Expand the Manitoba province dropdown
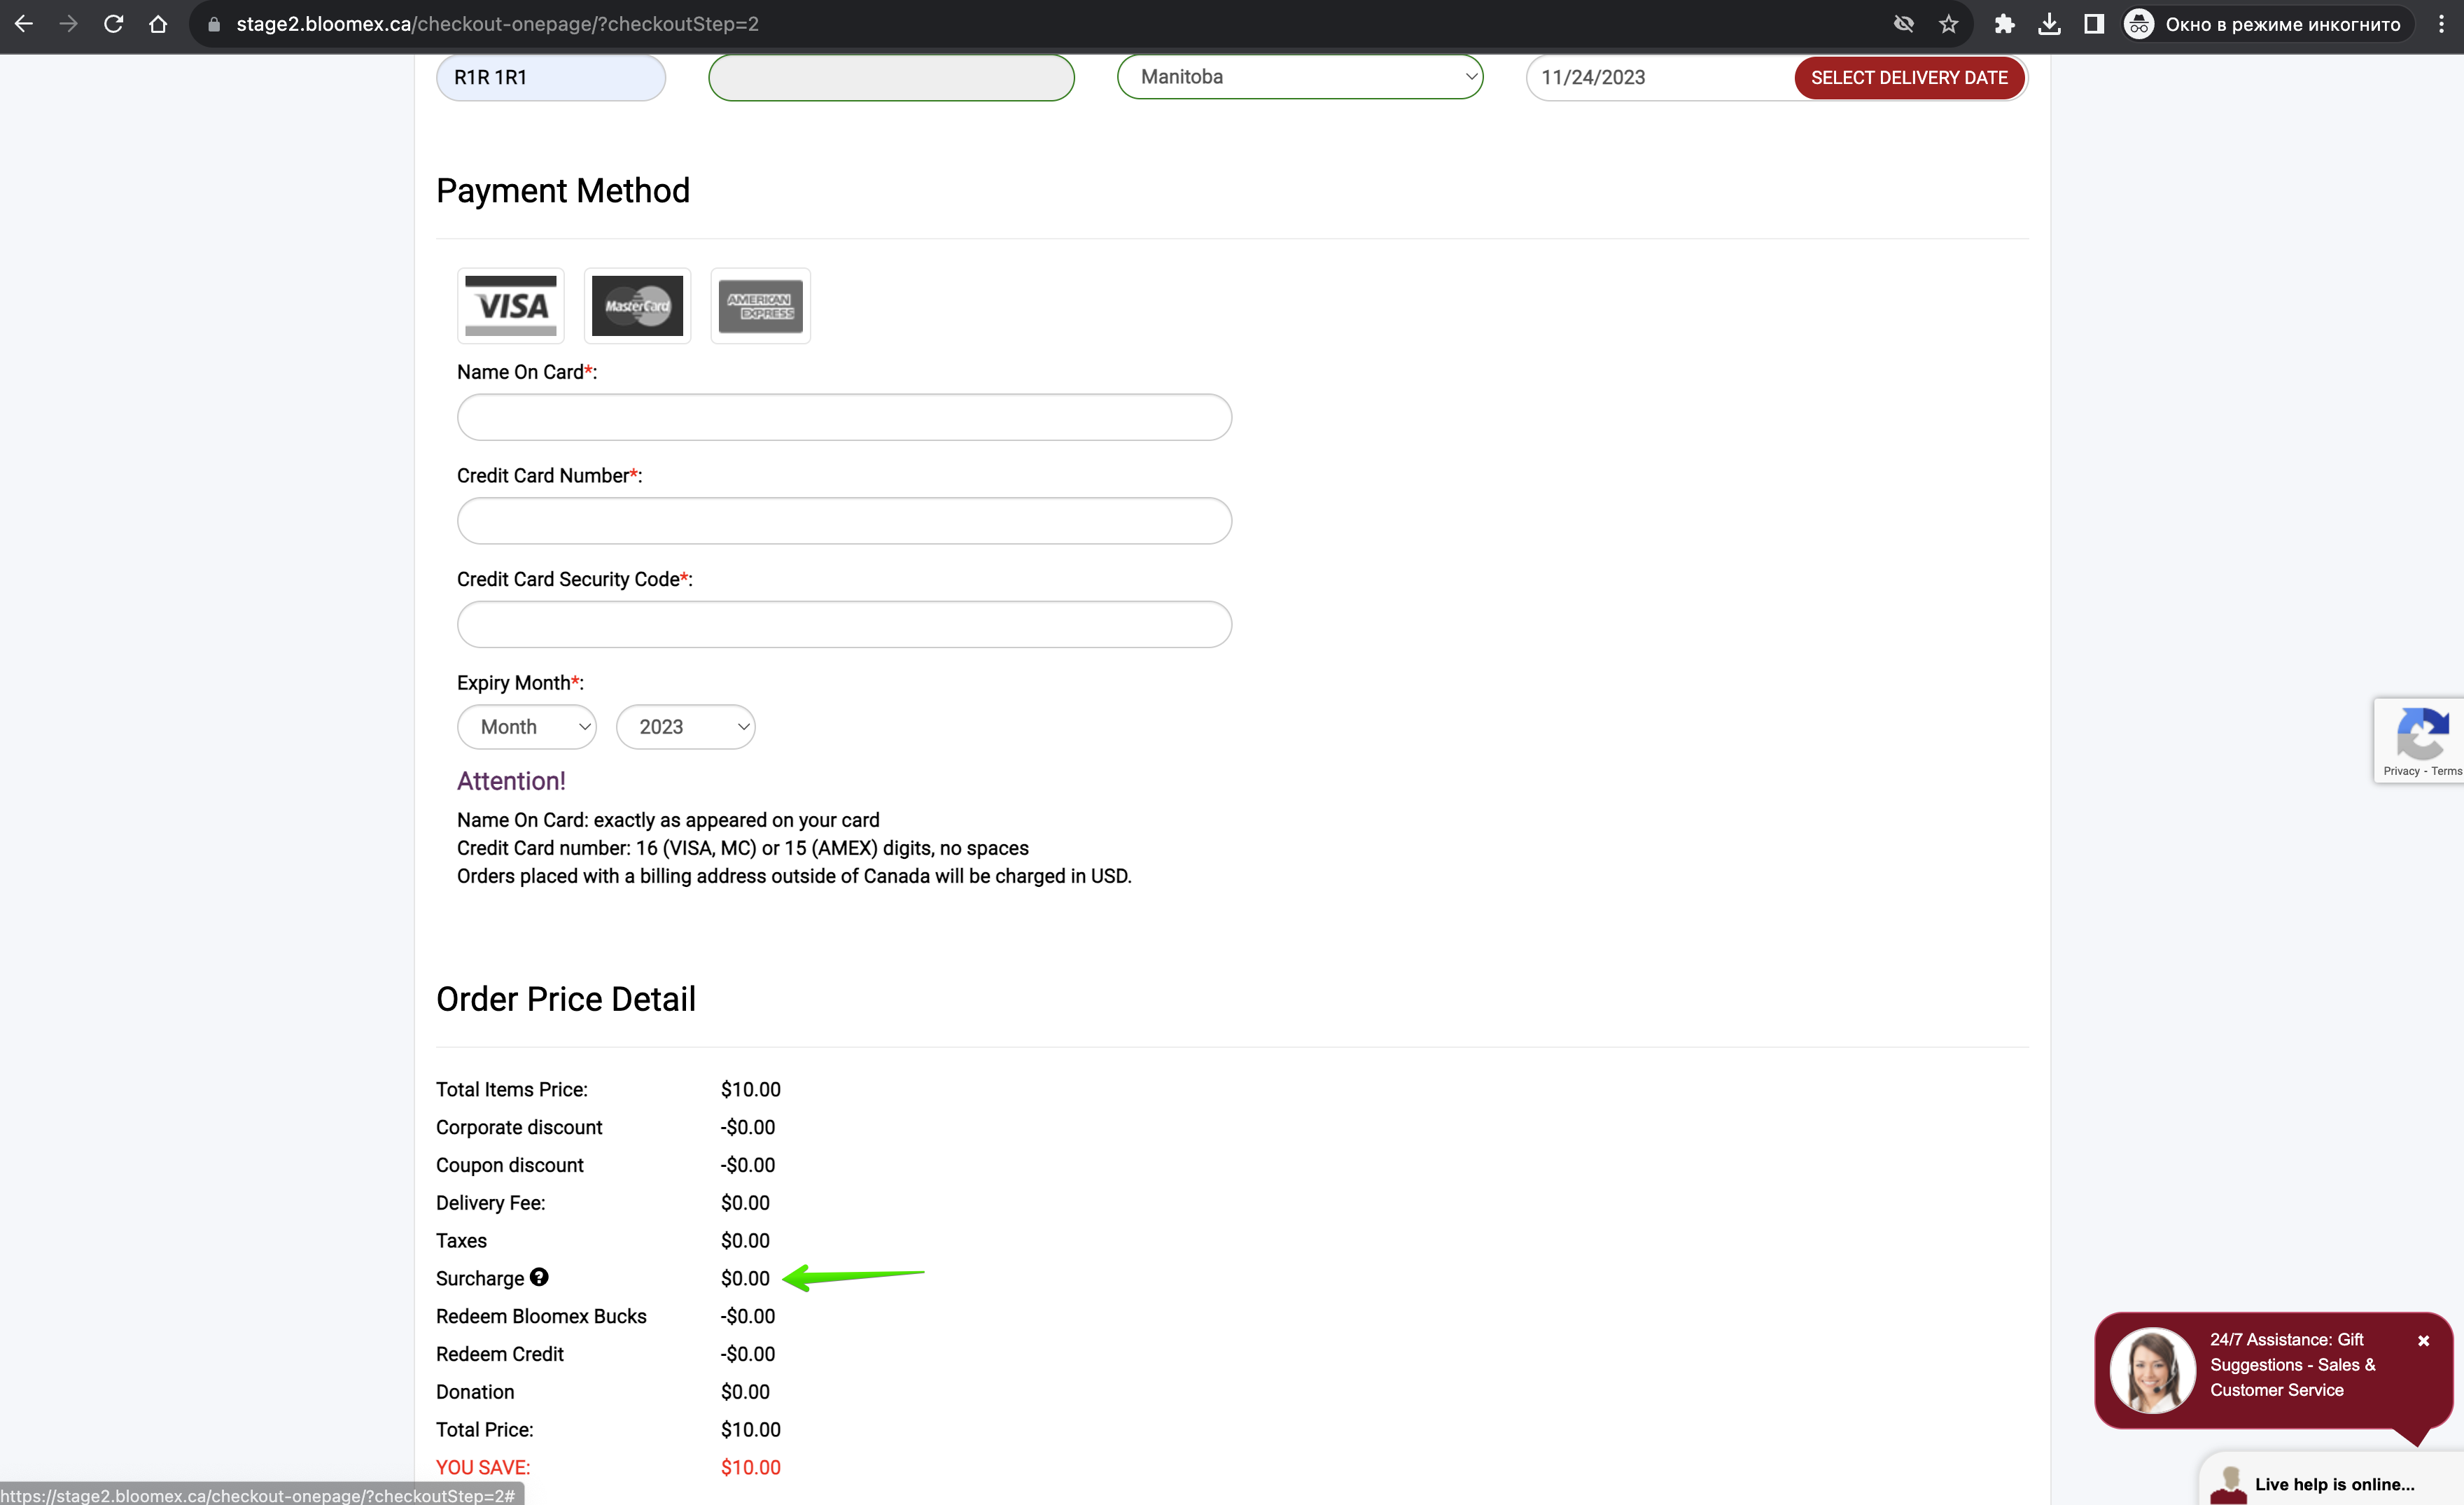 (x=1300, y=77)
